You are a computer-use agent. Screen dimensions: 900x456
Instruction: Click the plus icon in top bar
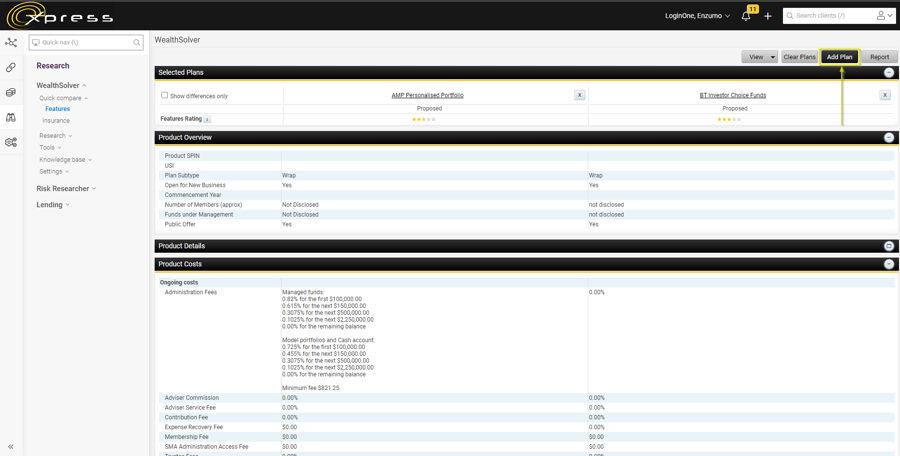click(x=768, y=16)
